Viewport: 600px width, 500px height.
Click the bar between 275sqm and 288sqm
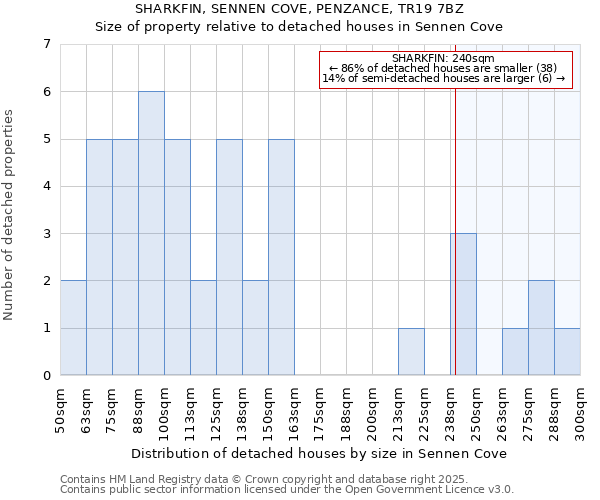coord(541,328)
